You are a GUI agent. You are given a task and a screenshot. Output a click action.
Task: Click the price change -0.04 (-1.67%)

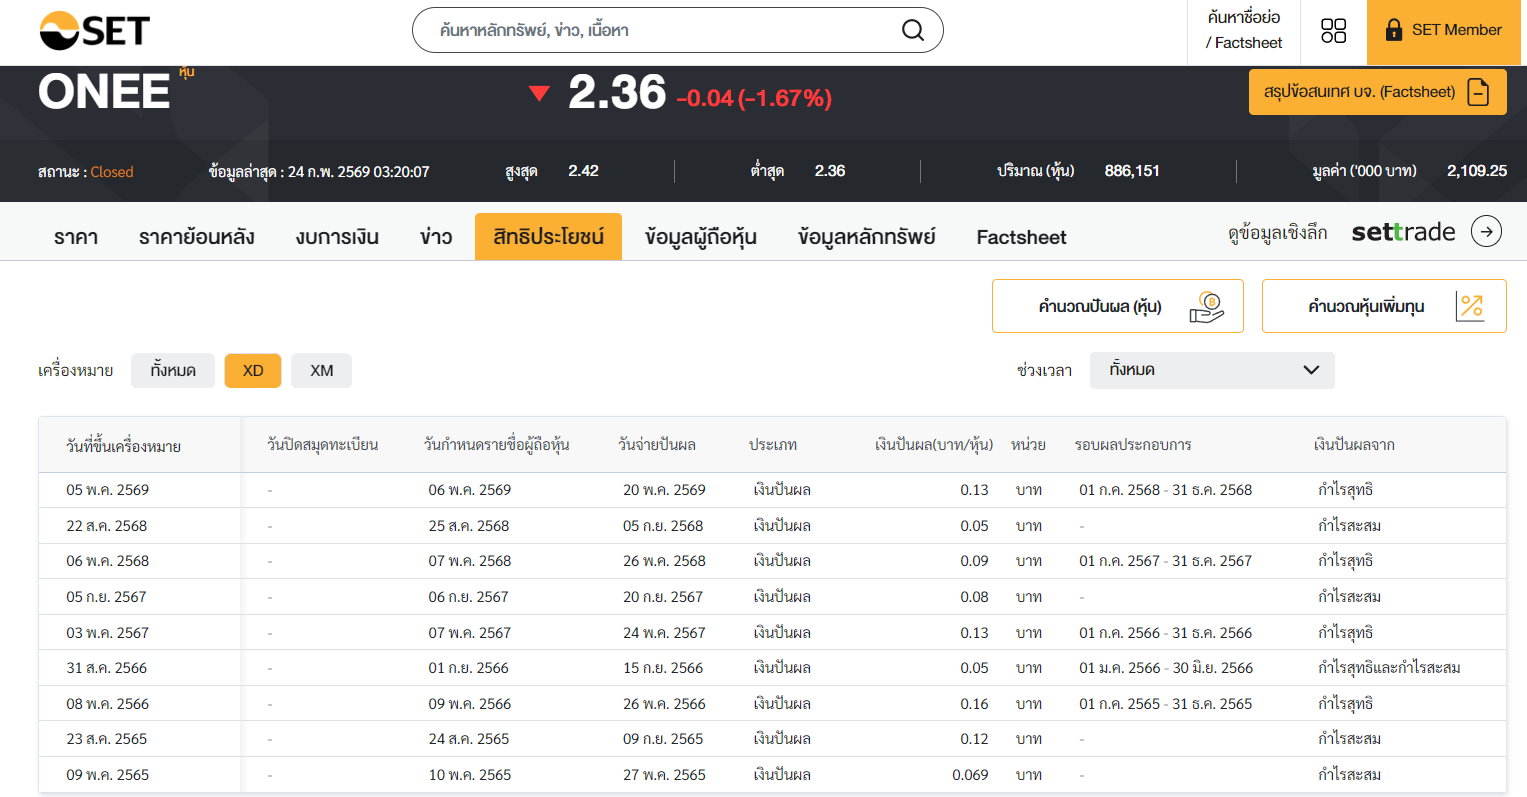pos(754,98)
